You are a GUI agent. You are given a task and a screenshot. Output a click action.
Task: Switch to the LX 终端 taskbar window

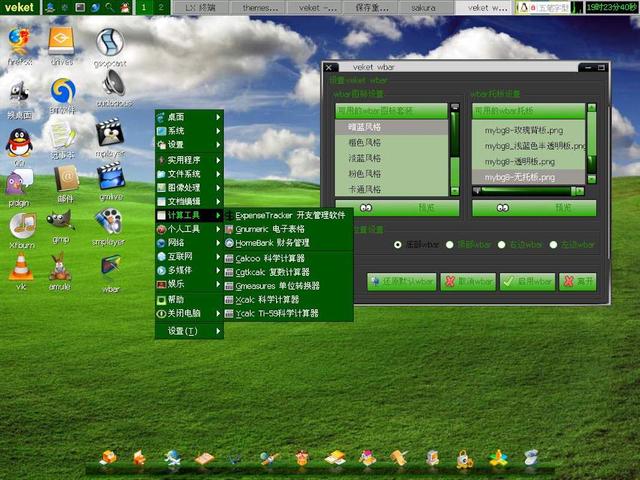[x=200, y=7]
